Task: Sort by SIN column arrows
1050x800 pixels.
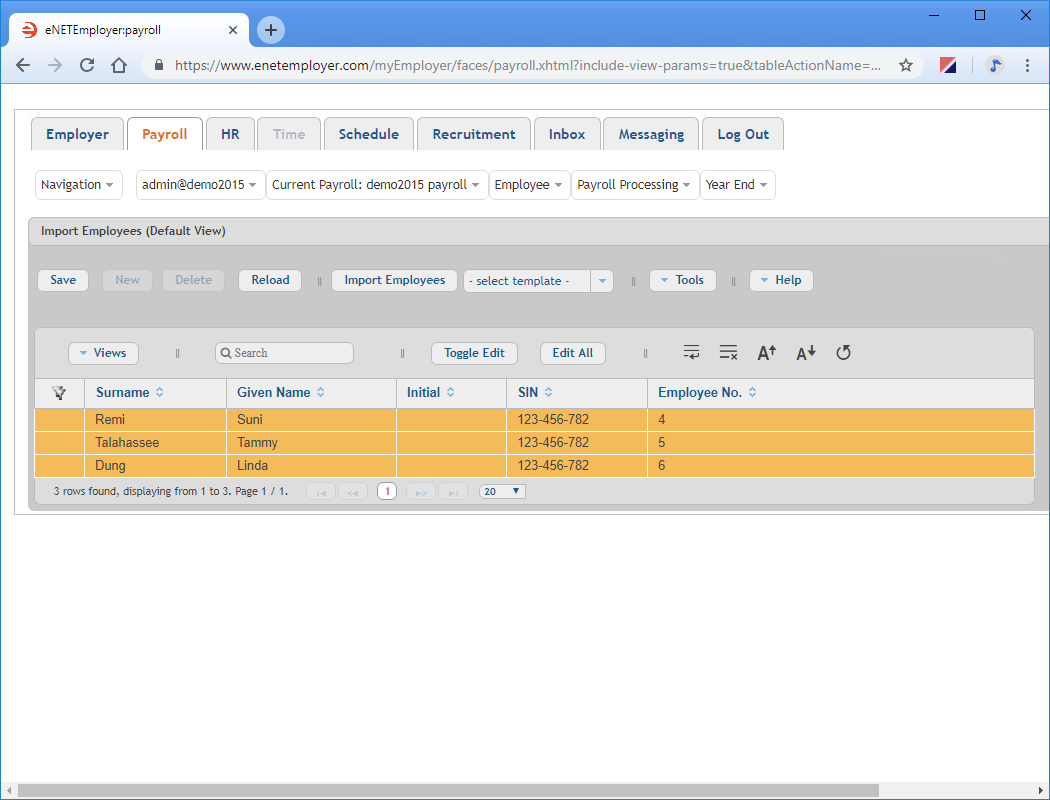Action: tap(548, 392)
